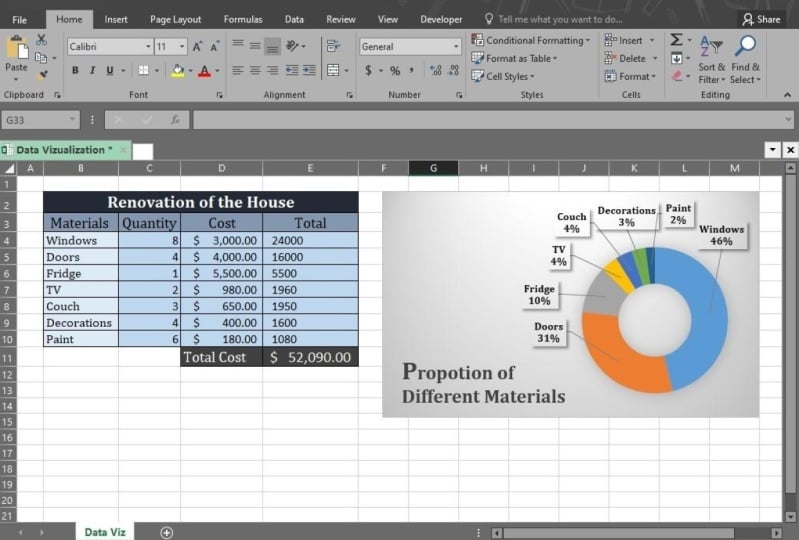This screenshot has height=540, width=799.
Task: Click Top Align icon
Action: (x=238, y=45)
